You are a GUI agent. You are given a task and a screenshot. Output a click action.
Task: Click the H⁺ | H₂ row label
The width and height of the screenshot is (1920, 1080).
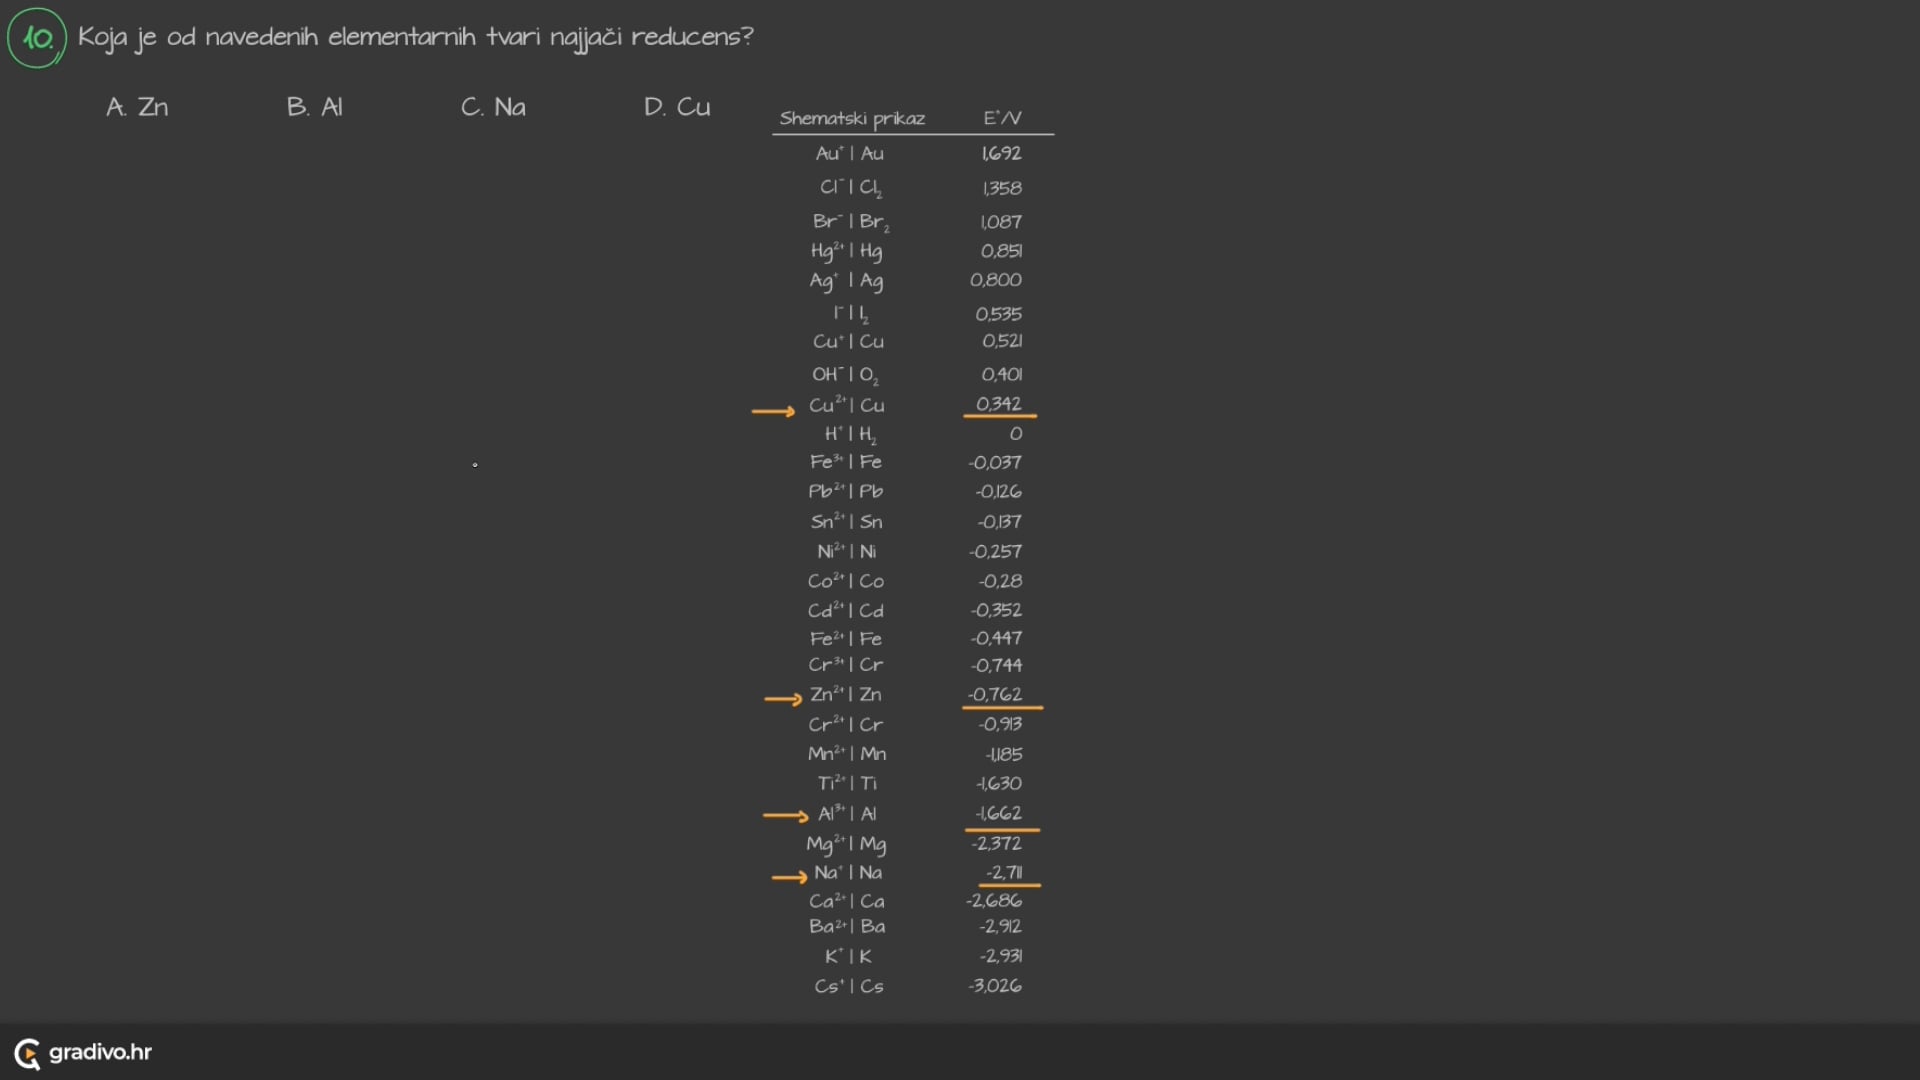[851, 434]
